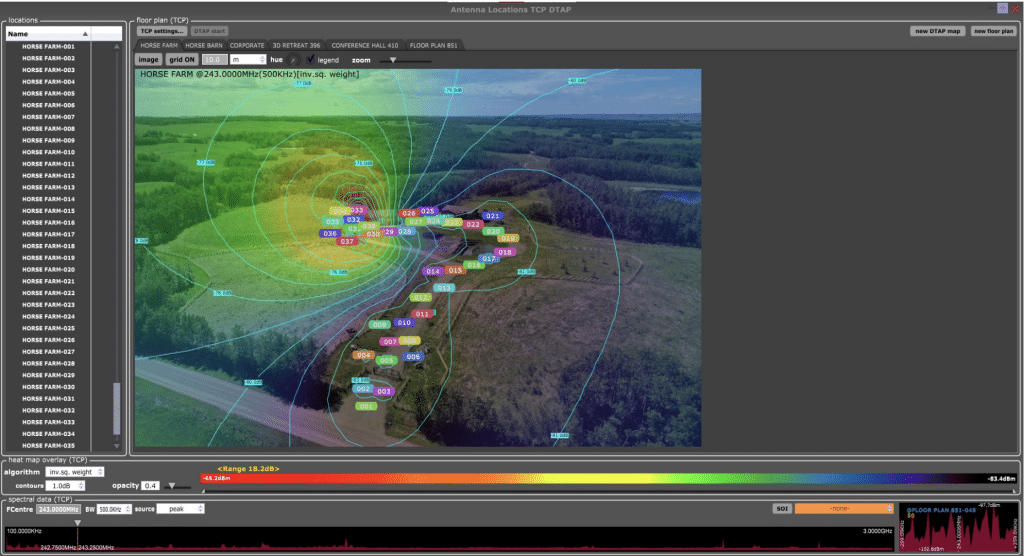Image resolution: width=1024 pixels, height=556 pixels.
Task: Toggle the grid ON button
Action: tap(182, 60)
